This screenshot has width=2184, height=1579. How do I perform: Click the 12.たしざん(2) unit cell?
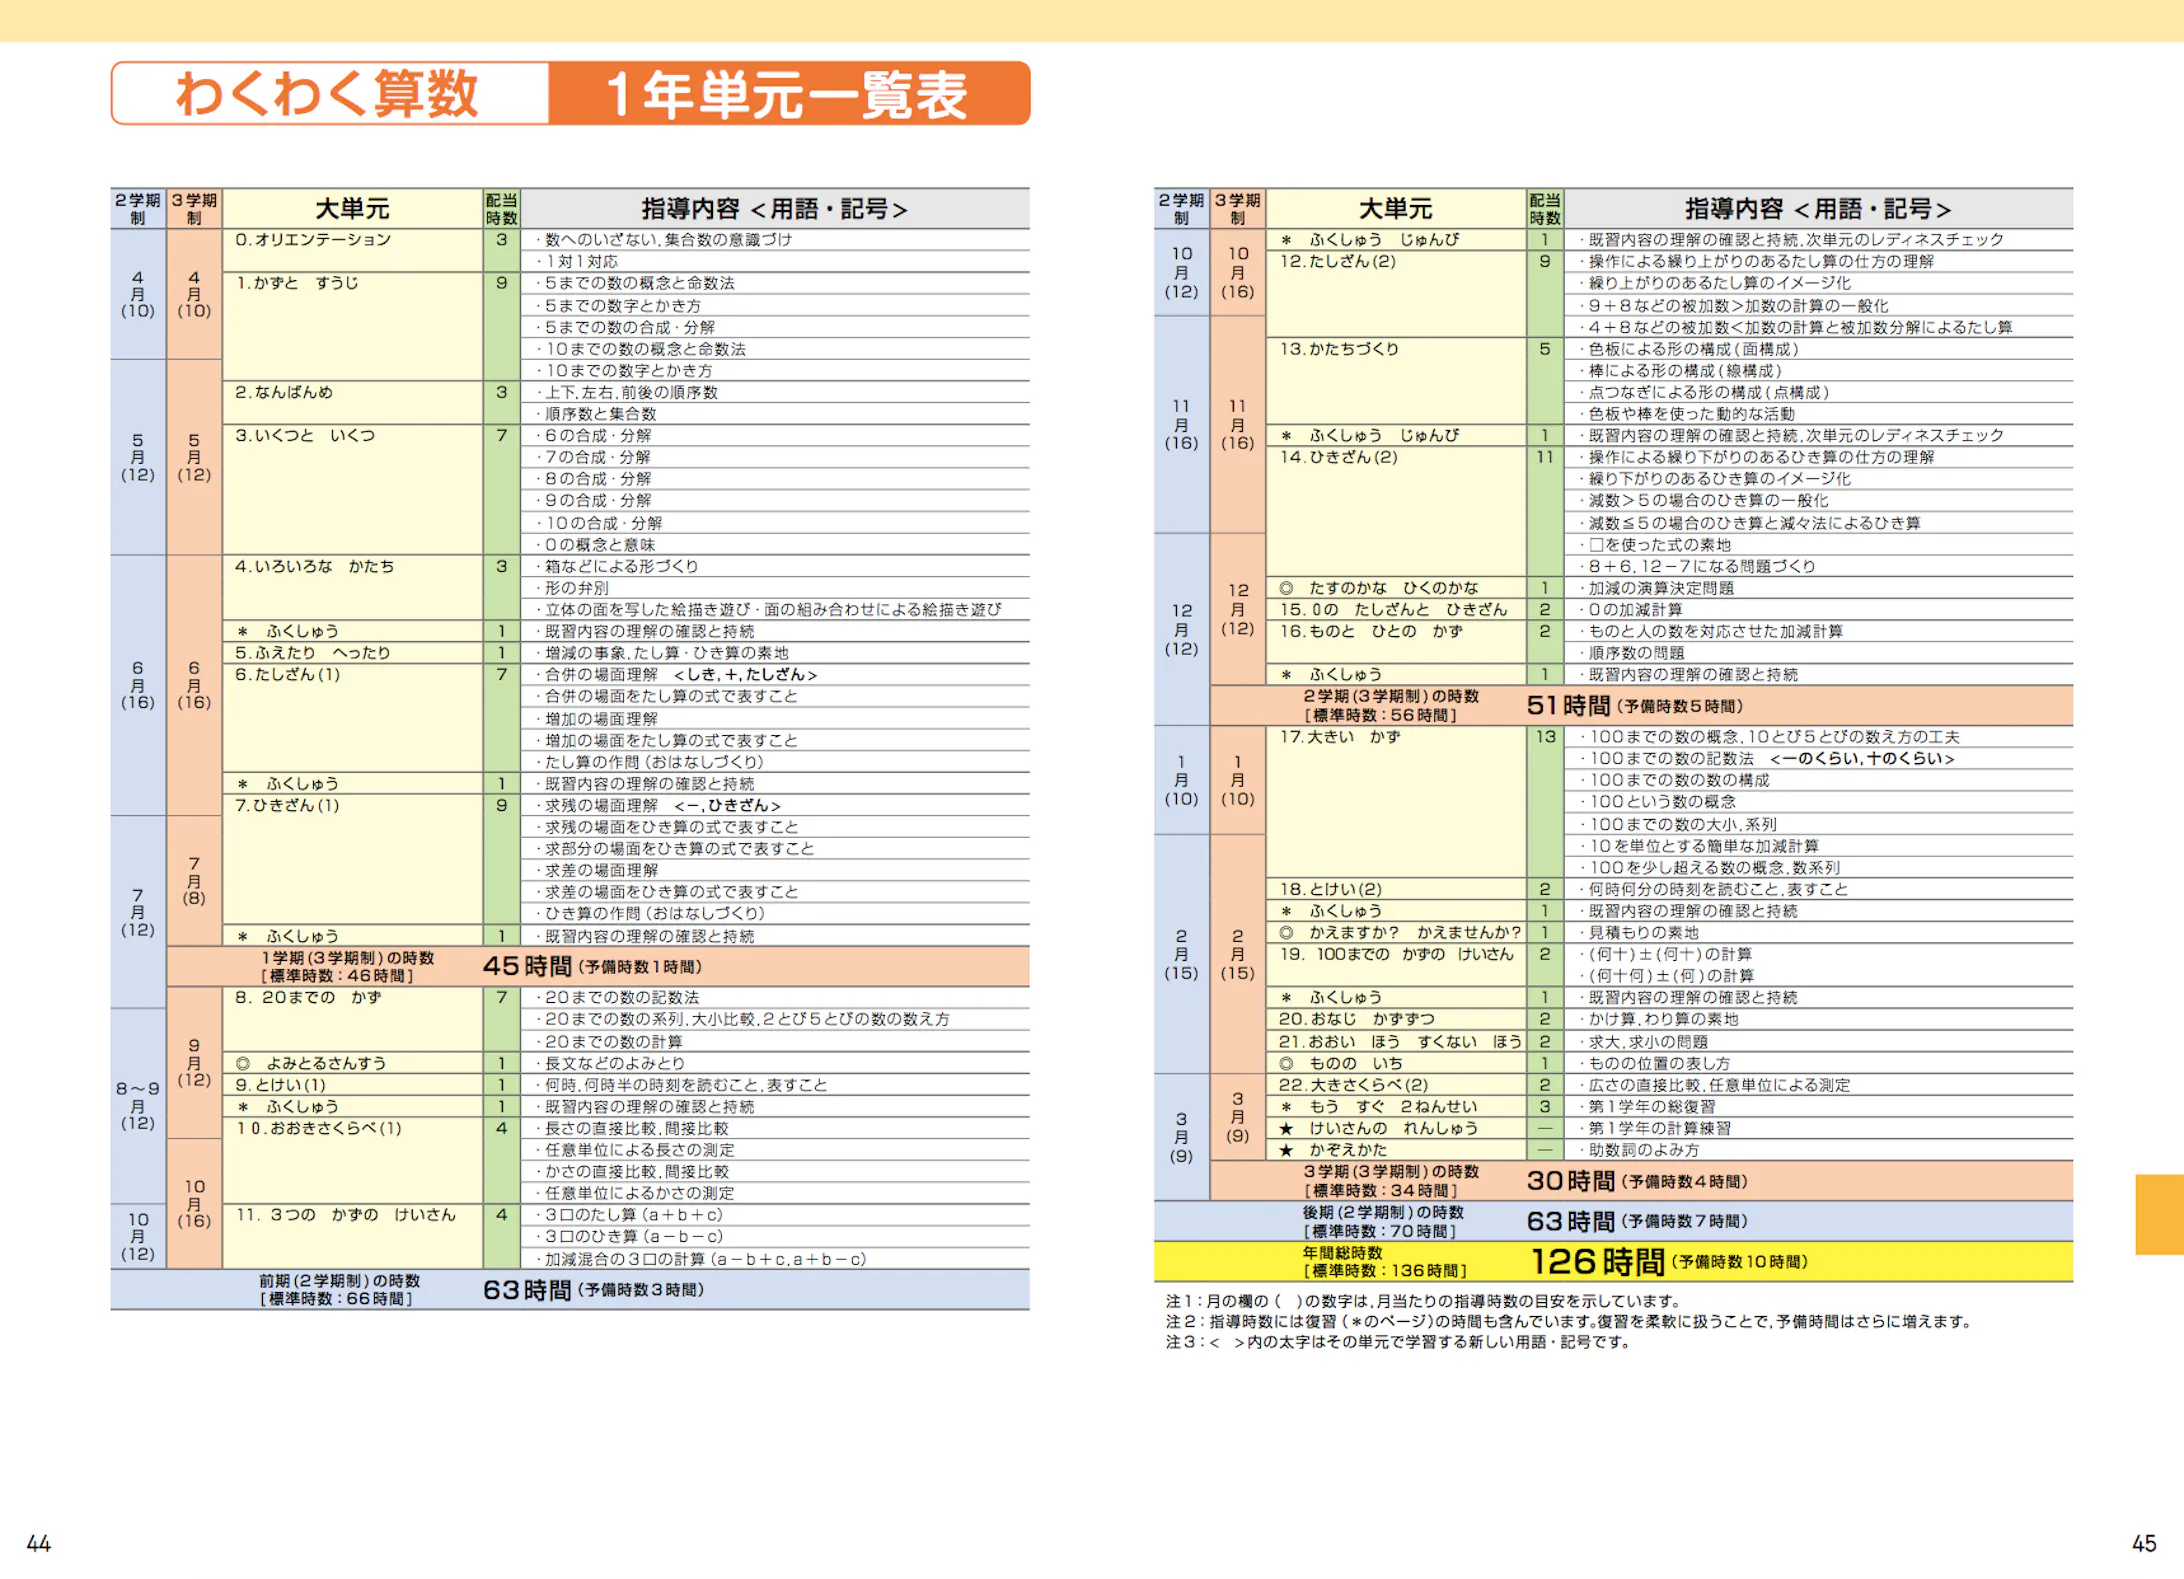[1340, 262]
